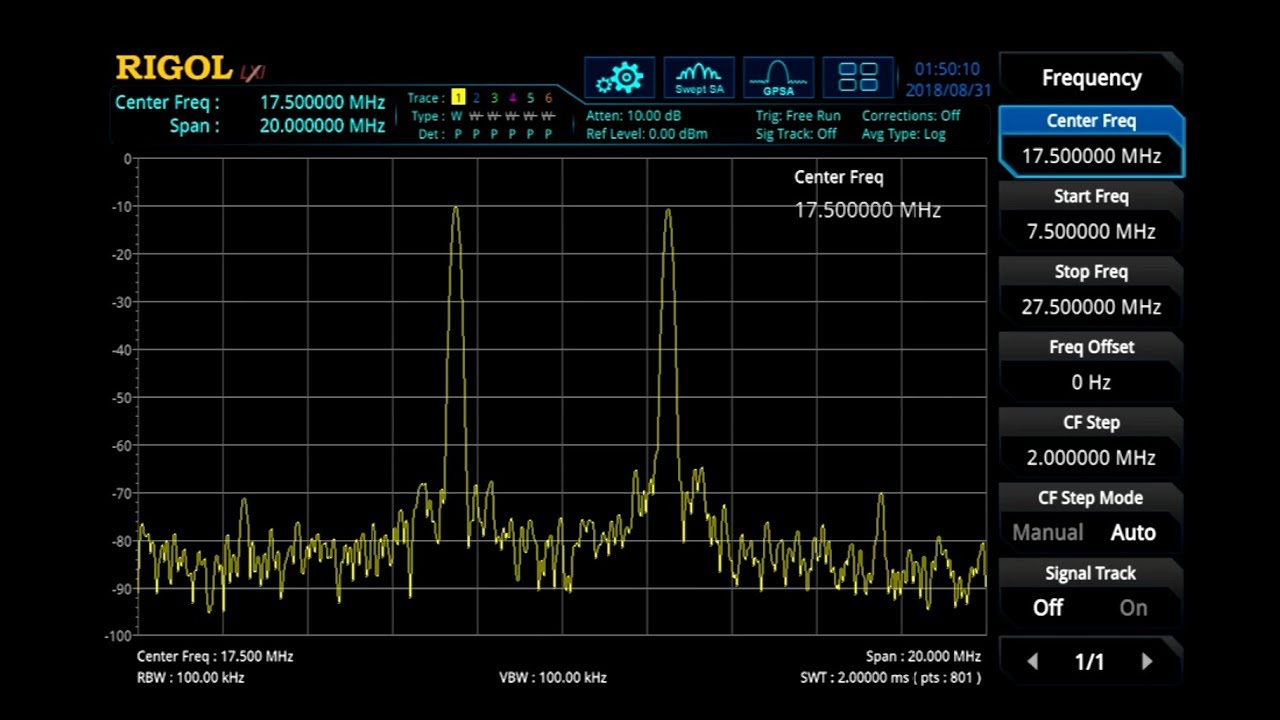Click the Avg Type: Log readout

point(903,134)
